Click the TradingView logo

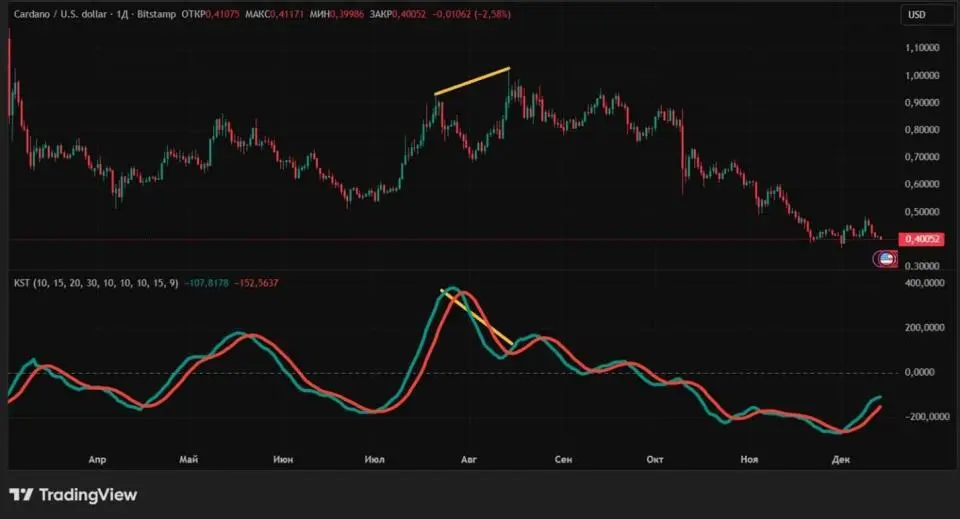(x=73, y=495)
